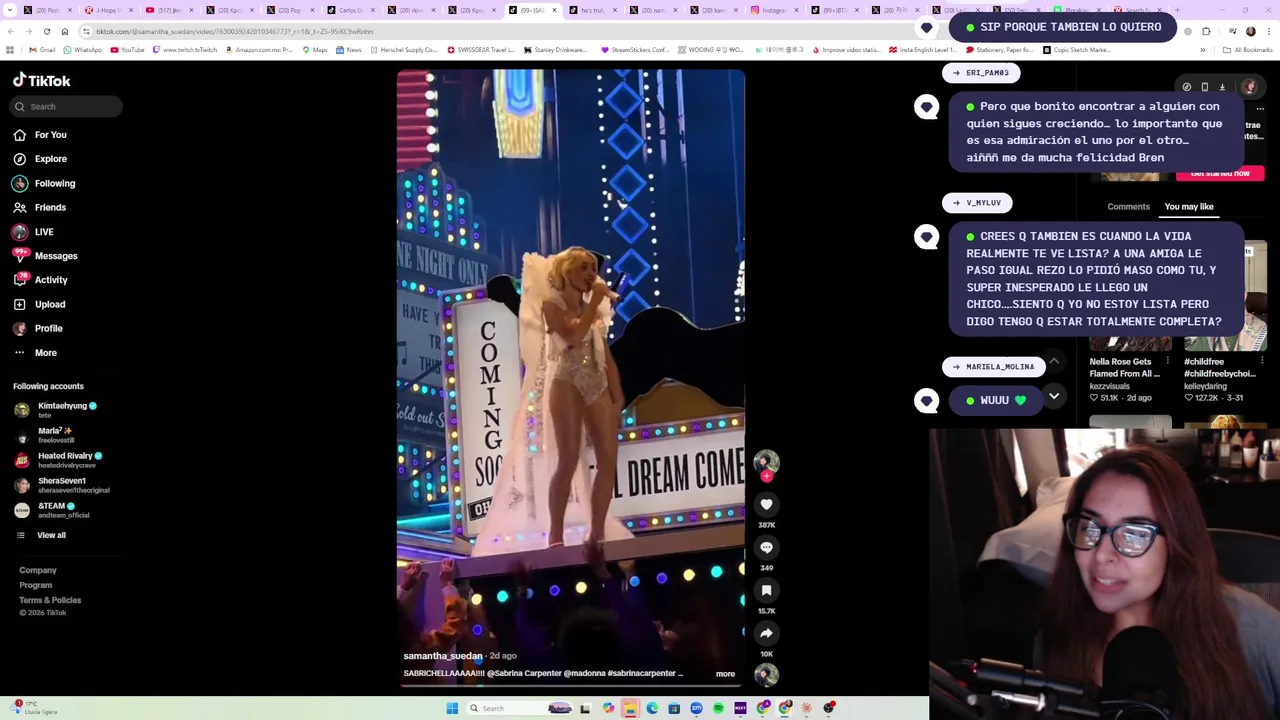This screenshot has height=720, width=1280.
Task: Open the spinning sound disc thumbnail
Action: tap(766, 675)
